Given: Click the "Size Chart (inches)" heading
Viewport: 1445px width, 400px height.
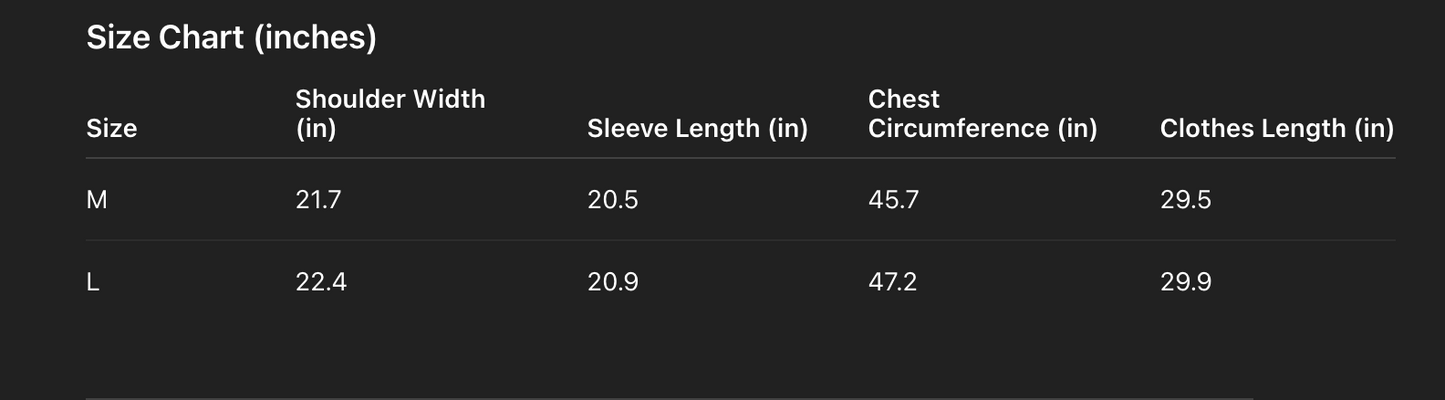Looking at the screenshot, I should click(x=231, y=38).
